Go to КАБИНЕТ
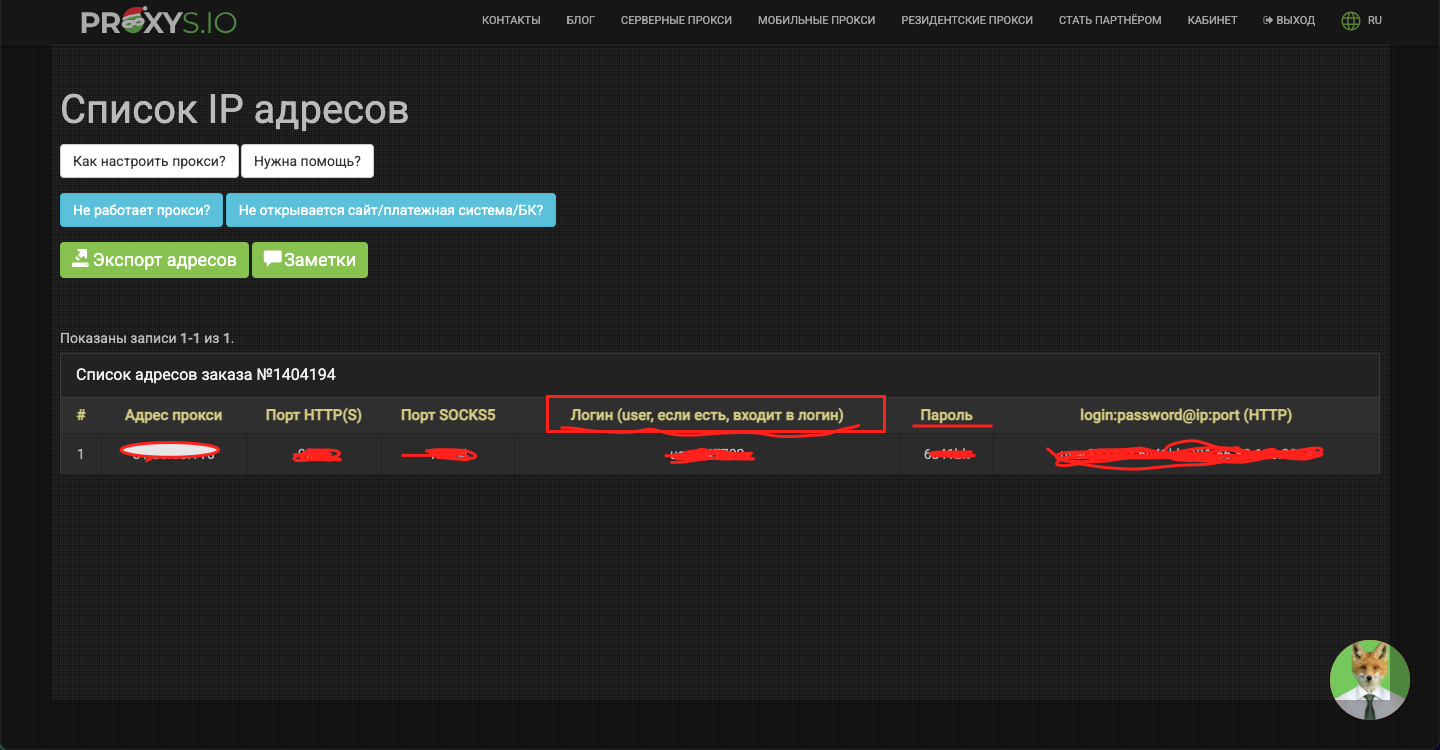 point(1212,20)
